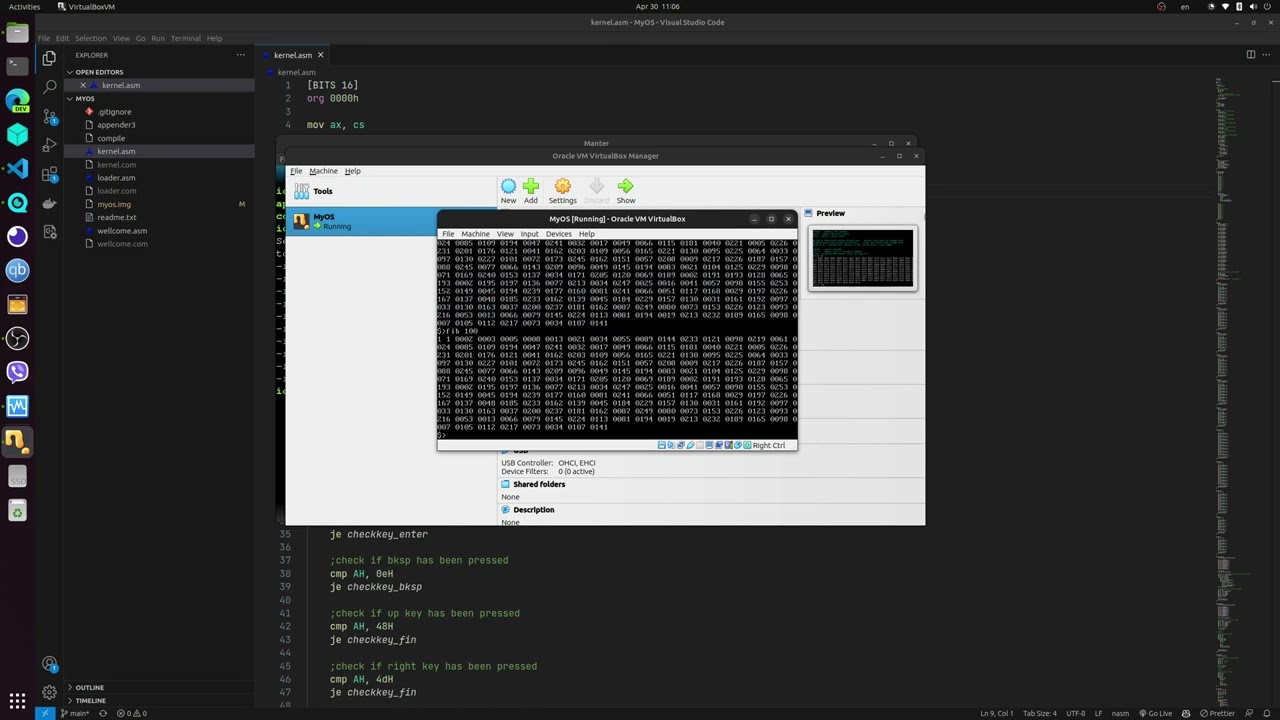
Task: Open compile file in the Explorer
Action: (x=111, y=138)
